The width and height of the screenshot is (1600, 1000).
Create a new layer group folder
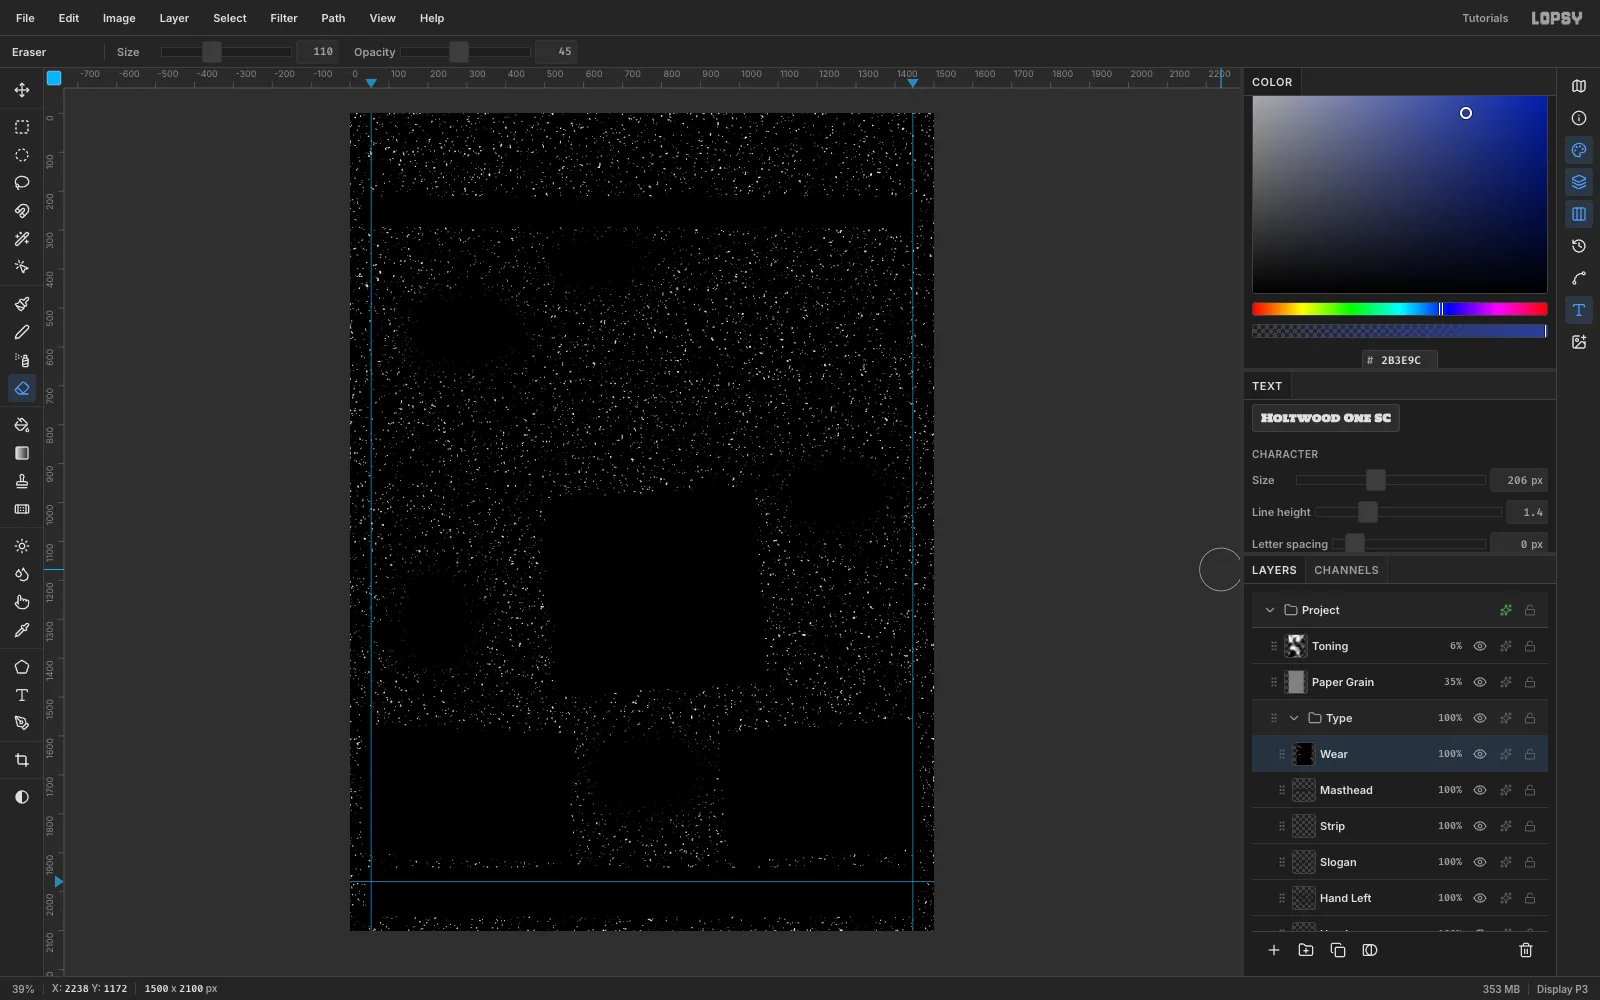tap(1306, 950)
